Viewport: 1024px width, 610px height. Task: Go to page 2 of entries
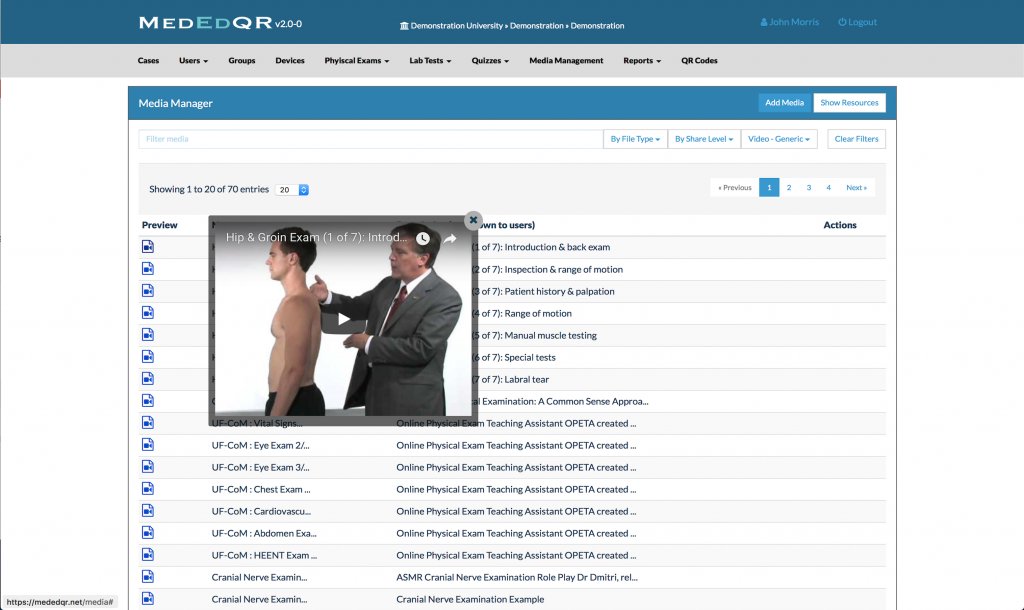point(789,187)
